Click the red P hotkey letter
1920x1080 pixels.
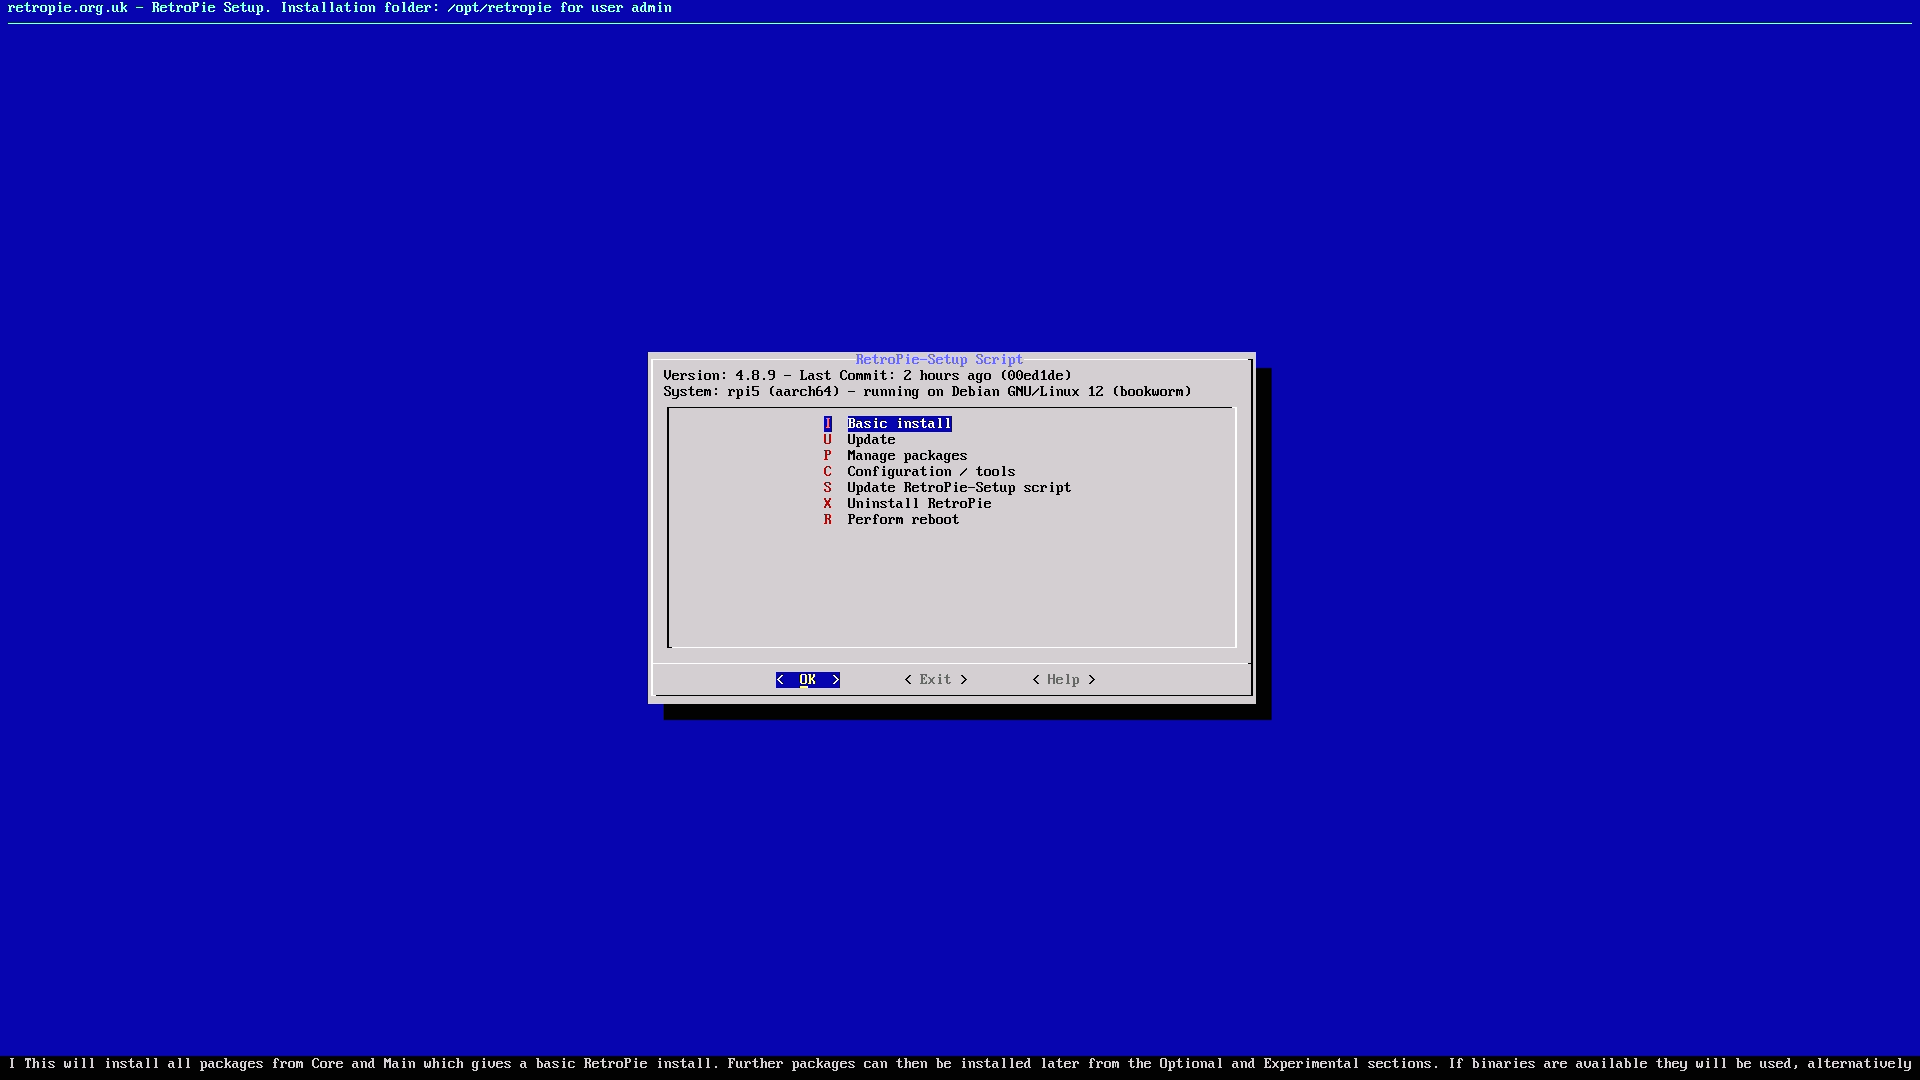tap(827, 456)
